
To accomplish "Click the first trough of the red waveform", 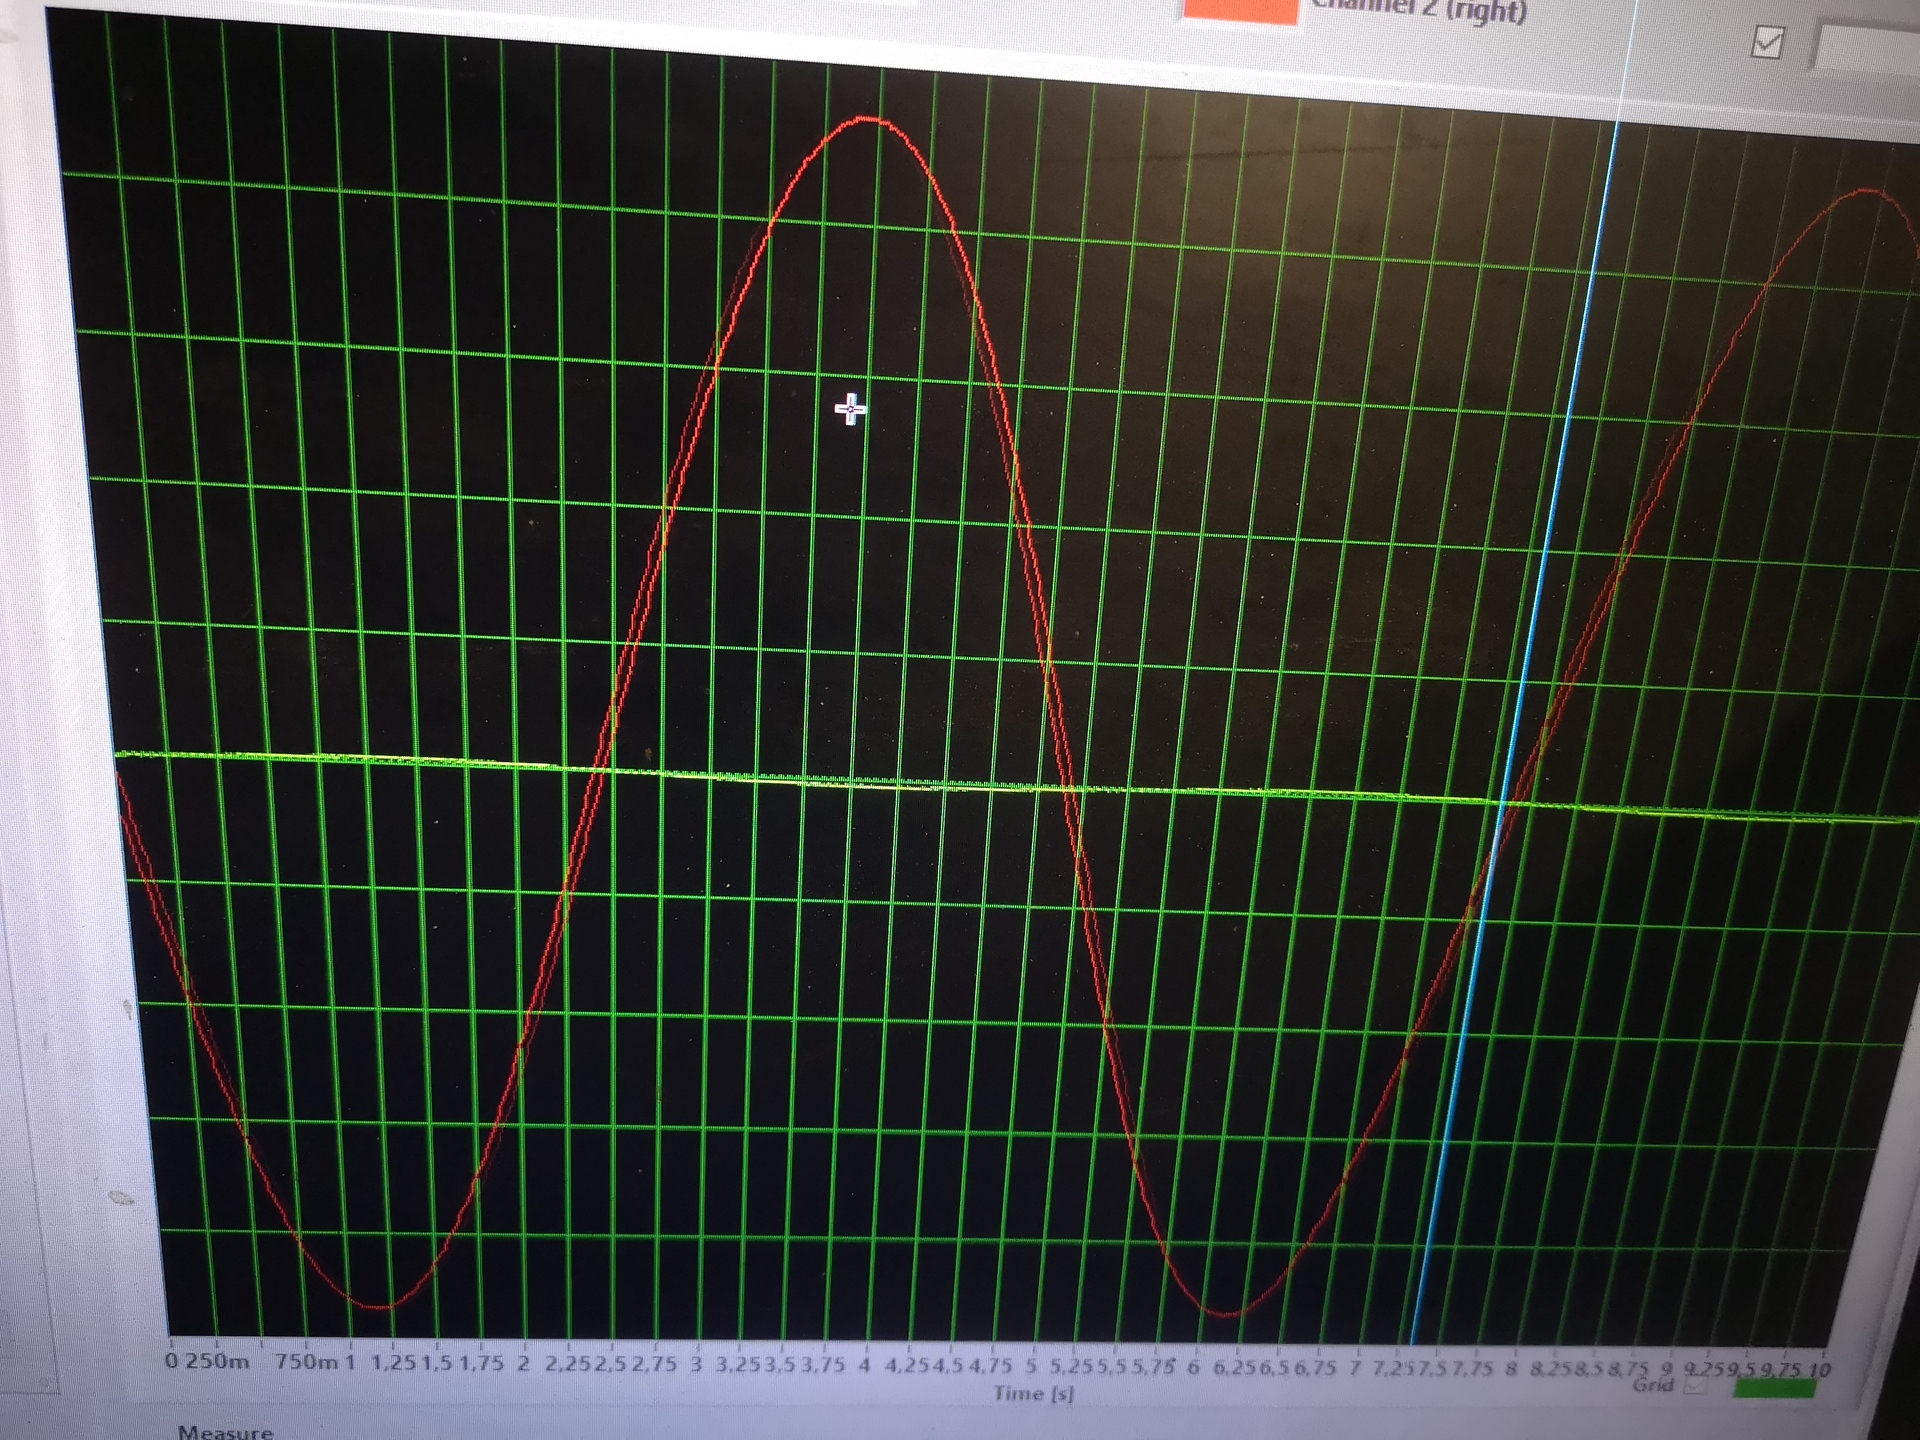I will [377, 1306].
